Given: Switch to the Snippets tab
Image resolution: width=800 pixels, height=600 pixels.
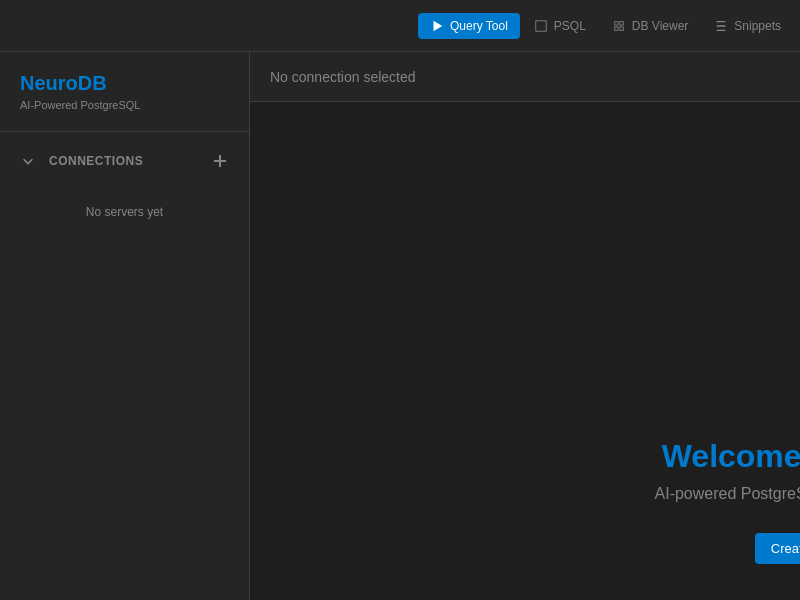Looking at the screenshot, I should click(x=748, y=26).
